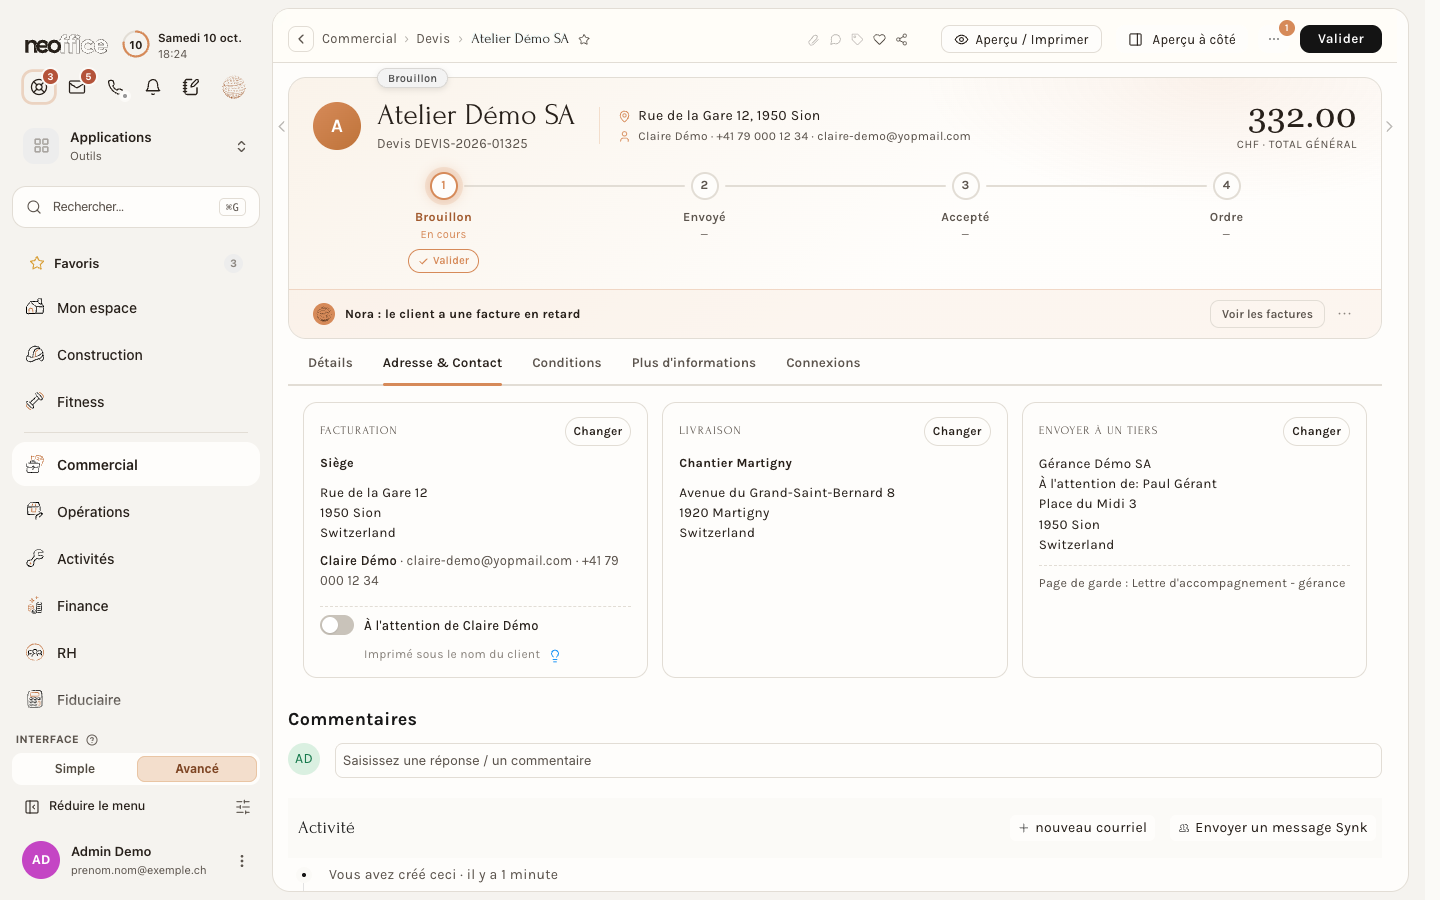Go to next record with right chevron
The height and width of the screenshot is (900, 1440).
(1389, 126)
